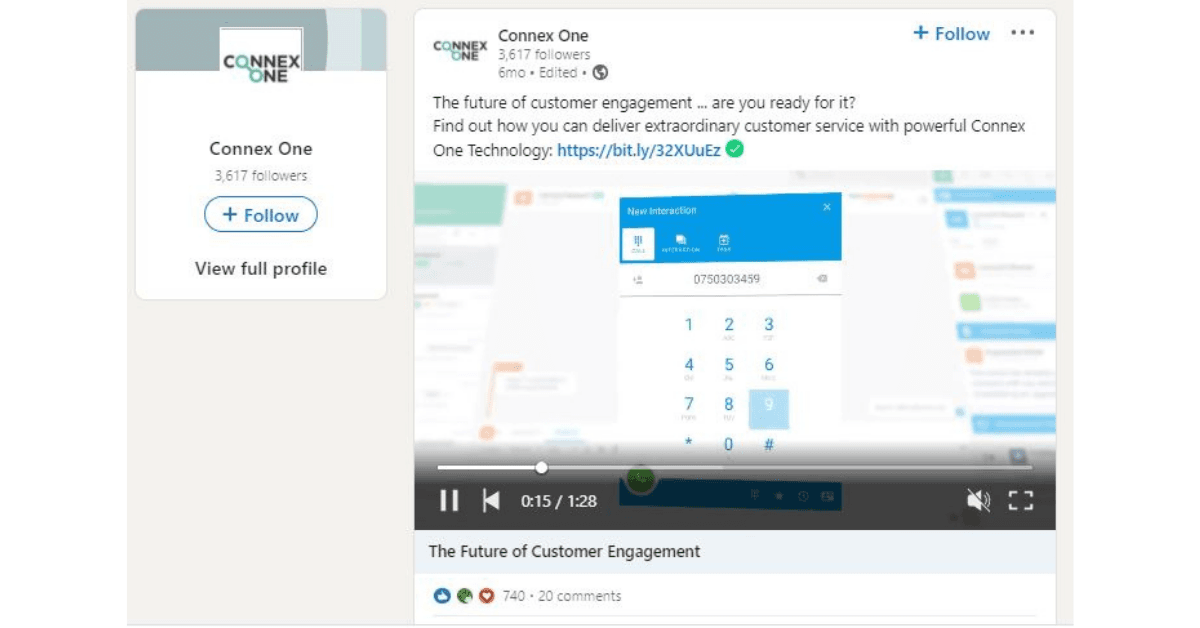Open The Future of Customer Engagement title
This screenshot has height=628, width=1200.
564,551
